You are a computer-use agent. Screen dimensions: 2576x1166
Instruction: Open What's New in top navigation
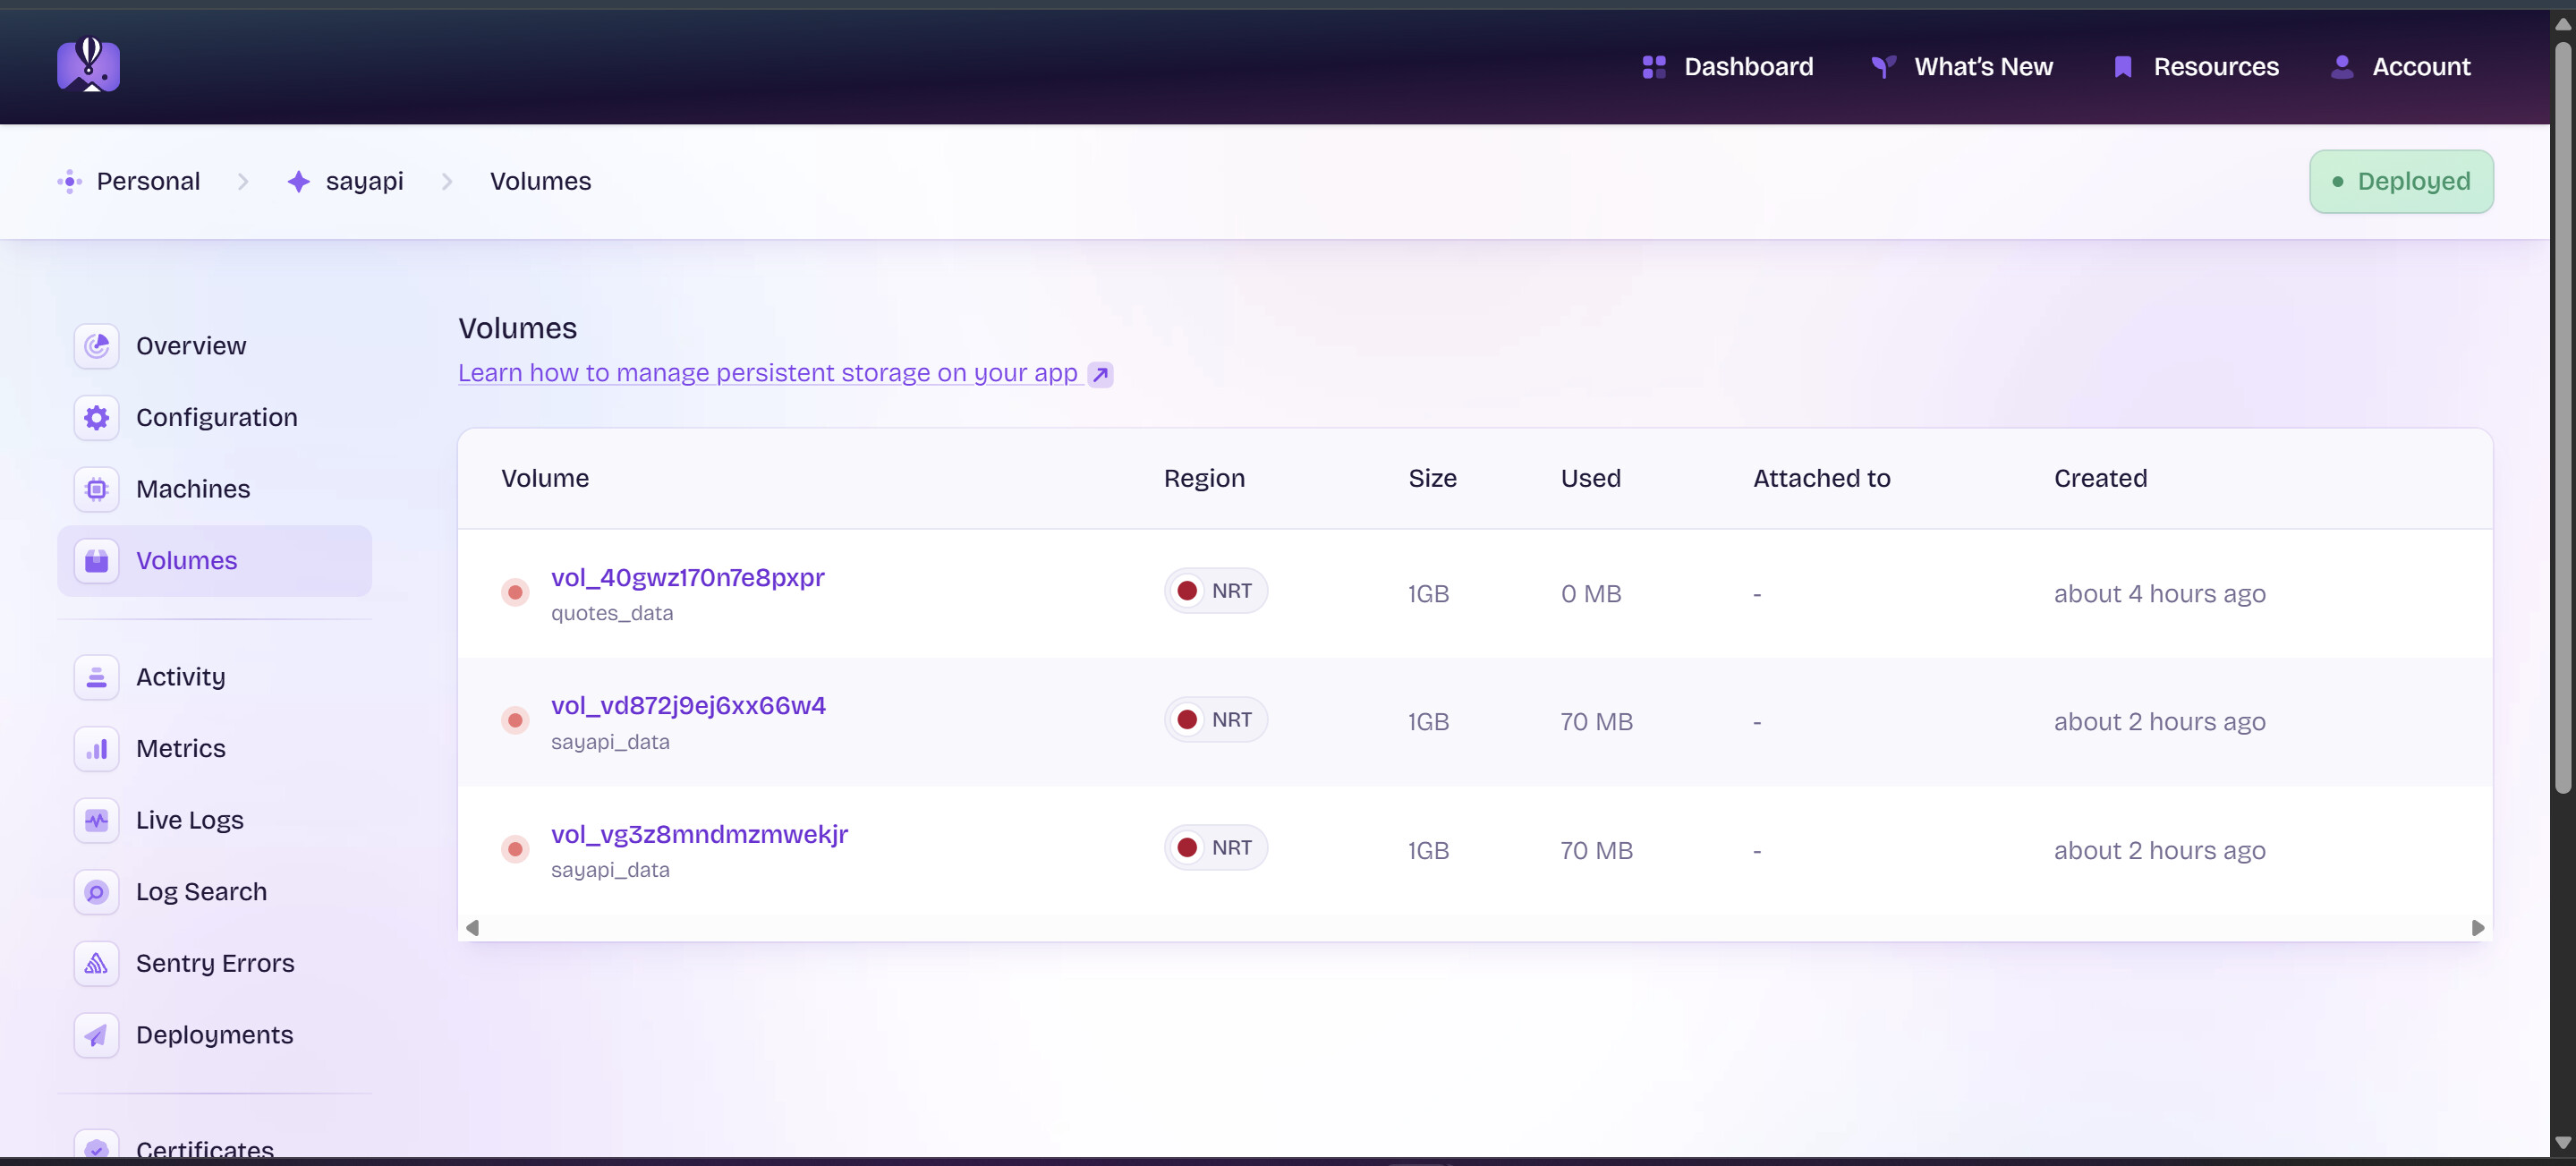click(x=1961, y=67)
